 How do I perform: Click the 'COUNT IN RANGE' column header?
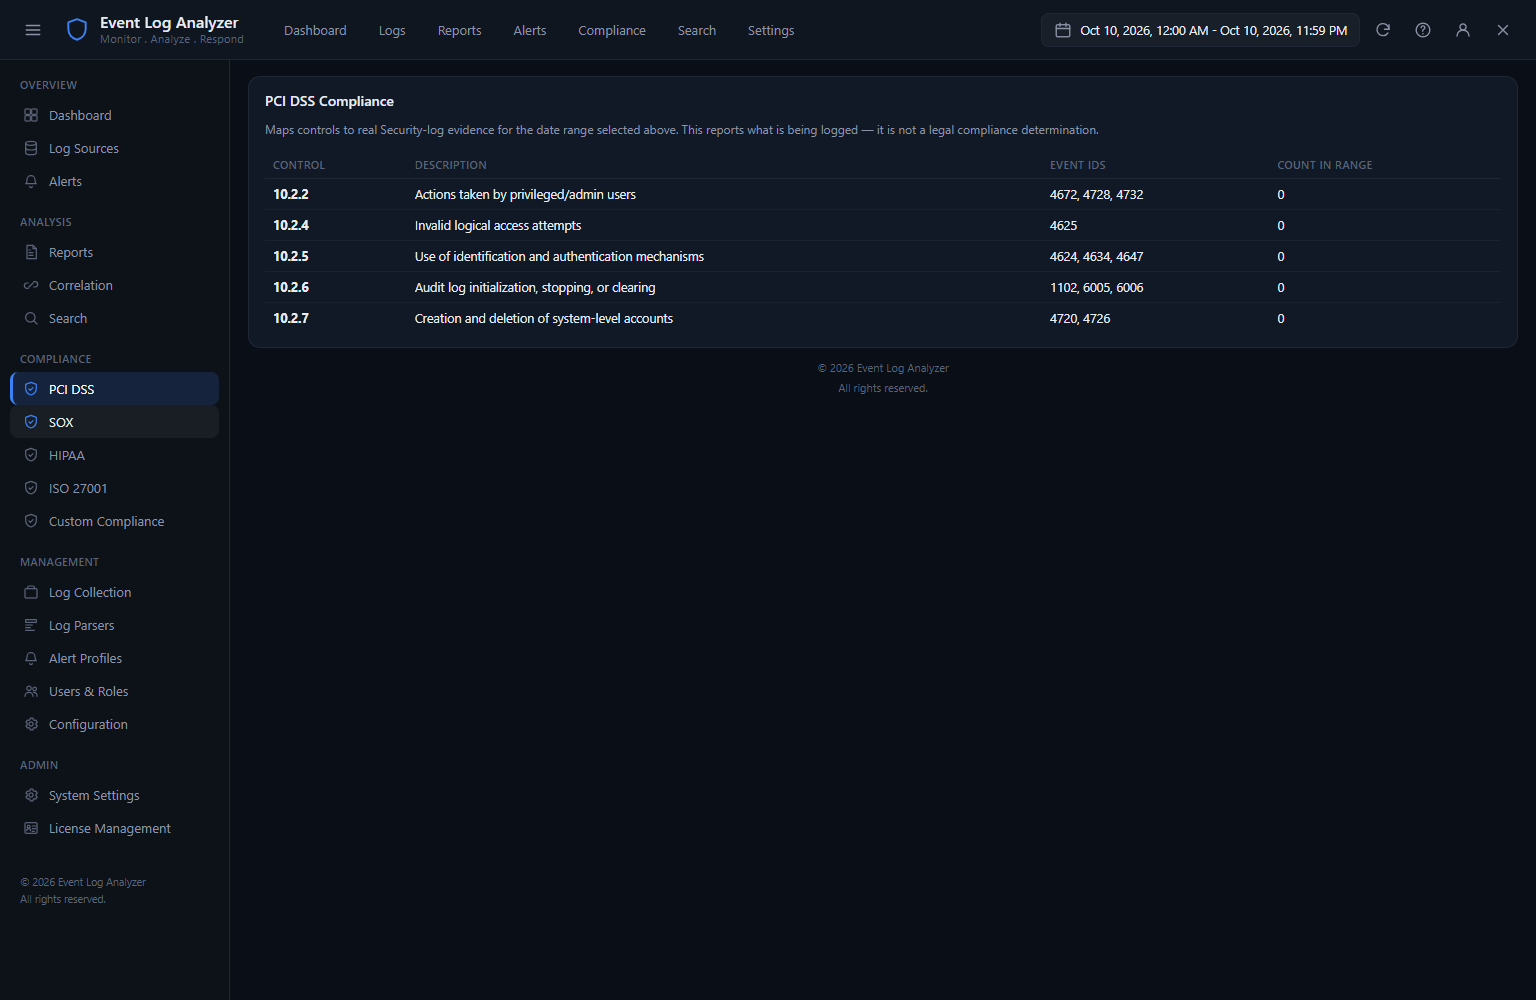pos(1325,165)
